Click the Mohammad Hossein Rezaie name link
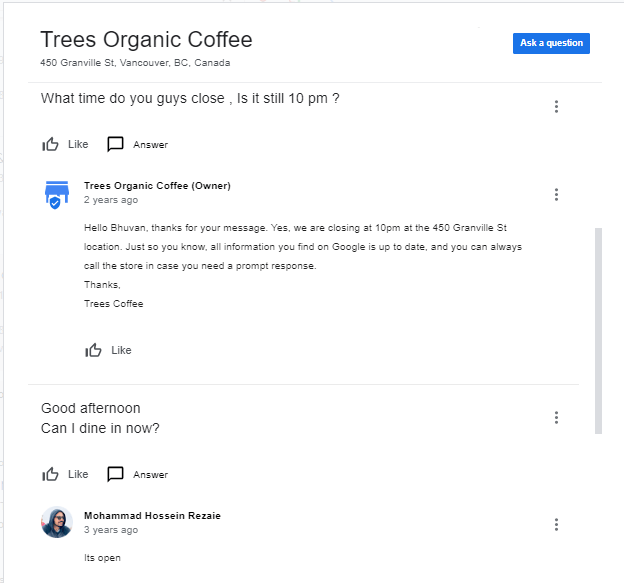Image resolution: width=624 pixels, height=583 pixels. tap(152, 516)
